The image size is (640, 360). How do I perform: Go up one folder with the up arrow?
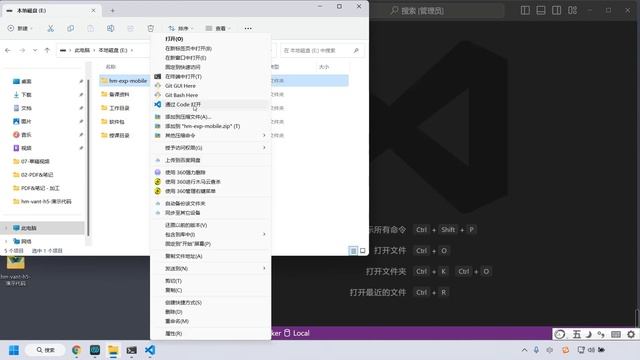tap(47, 50)
